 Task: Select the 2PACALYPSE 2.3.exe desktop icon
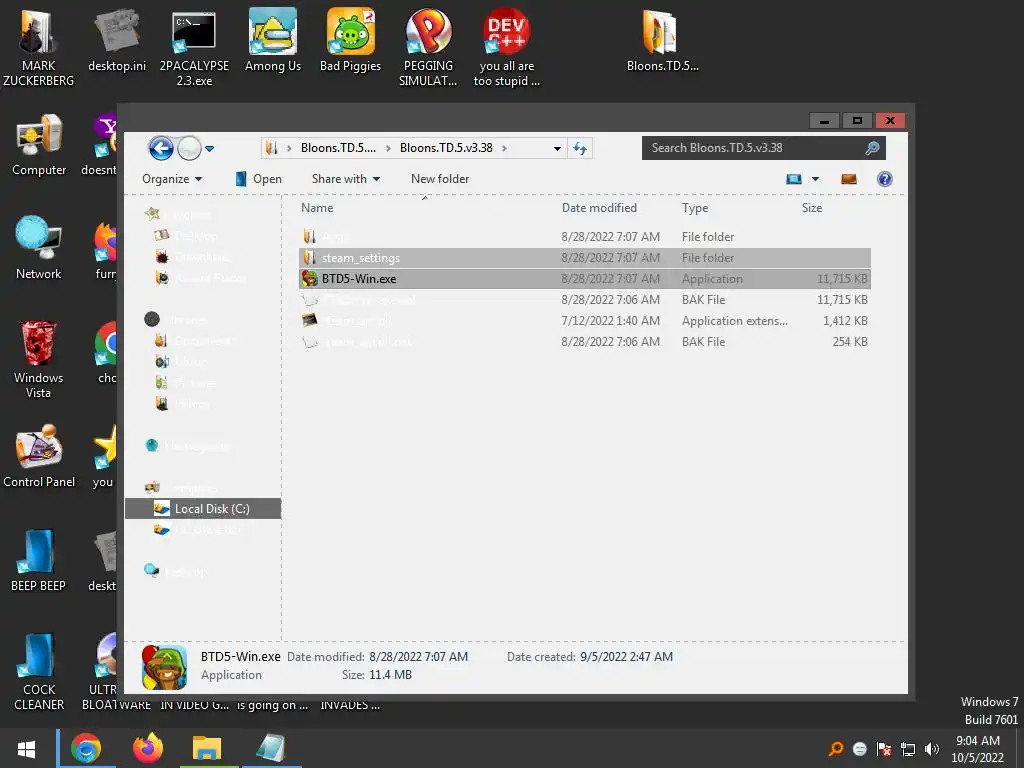(194, 47)
